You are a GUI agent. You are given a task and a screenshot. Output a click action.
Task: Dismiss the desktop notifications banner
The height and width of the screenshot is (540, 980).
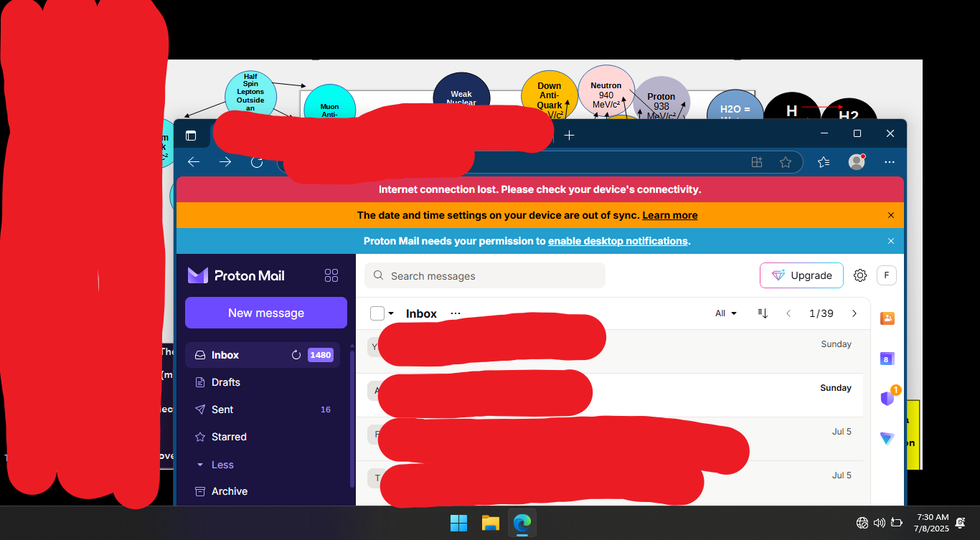pos(891,241)
